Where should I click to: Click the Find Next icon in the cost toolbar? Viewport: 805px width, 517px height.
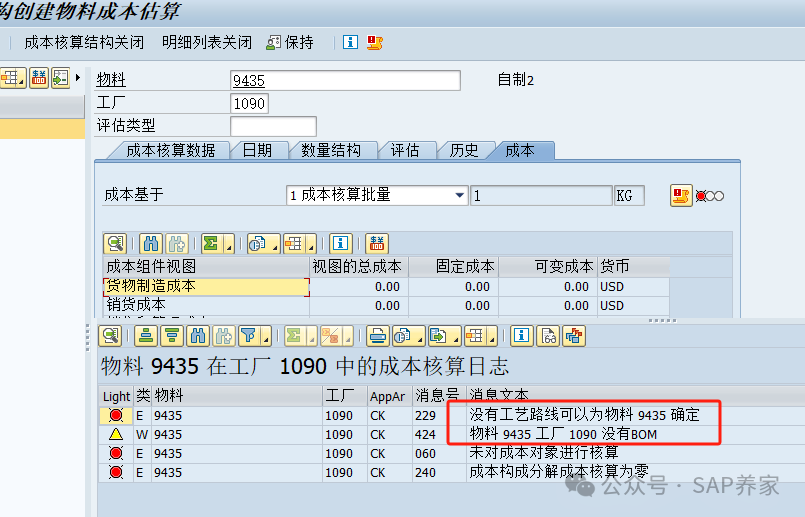click(x=177, y=243)
